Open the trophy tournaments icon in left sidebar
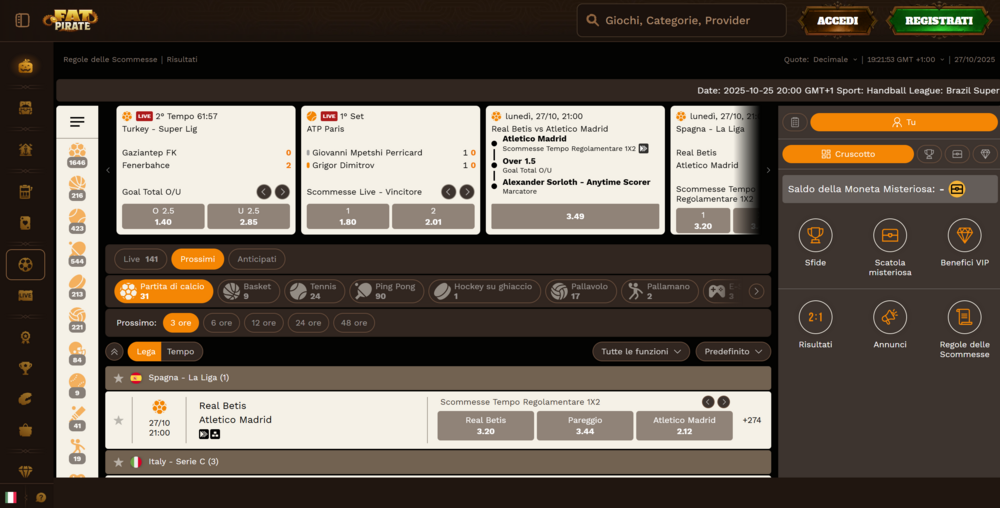 tap(26, 368)
